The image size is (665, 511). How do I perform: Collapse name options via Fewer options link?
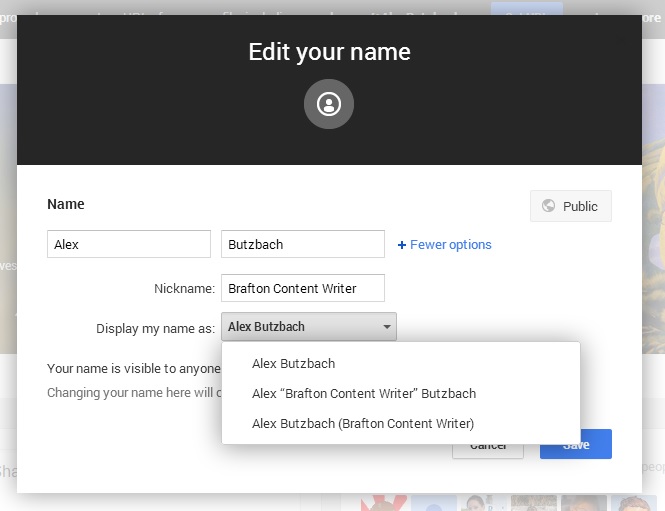click(450, 245)
